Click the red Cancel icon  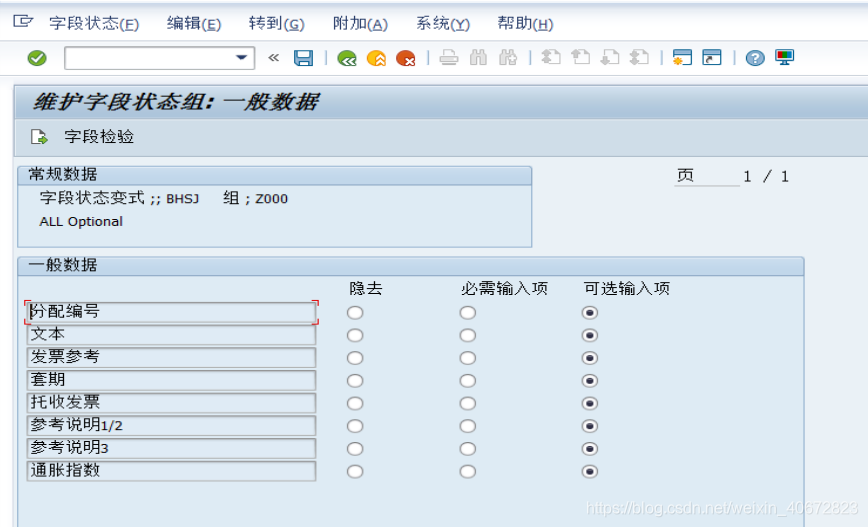tap(406, 58)
